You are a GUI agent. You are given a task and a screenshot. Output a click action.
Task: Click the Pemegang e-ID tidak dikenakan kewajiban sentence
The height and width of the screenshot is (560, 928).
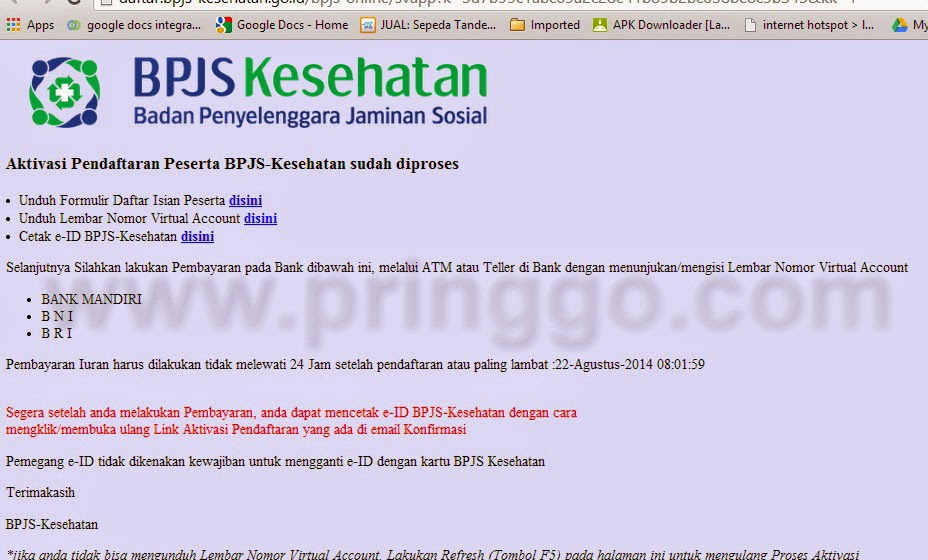(x=275, y=461)
